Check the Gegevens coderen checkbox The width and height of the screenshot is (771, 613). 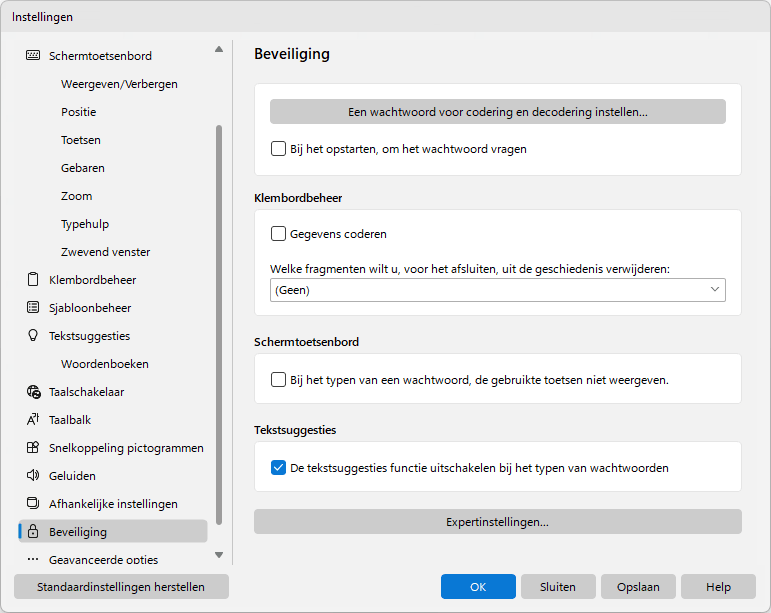pos(278,234)
